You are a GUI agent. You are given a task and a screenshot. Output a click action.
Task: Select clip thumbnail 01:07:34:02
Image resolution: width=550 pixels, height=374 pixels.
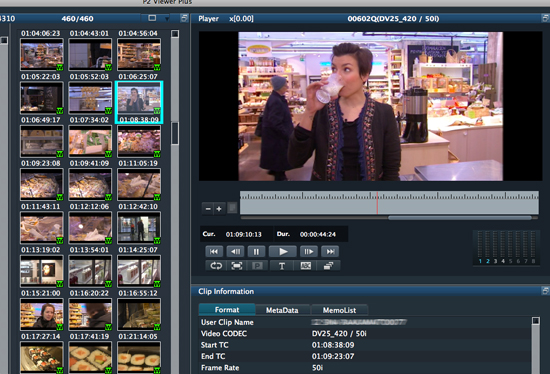[x=90, y=98]
